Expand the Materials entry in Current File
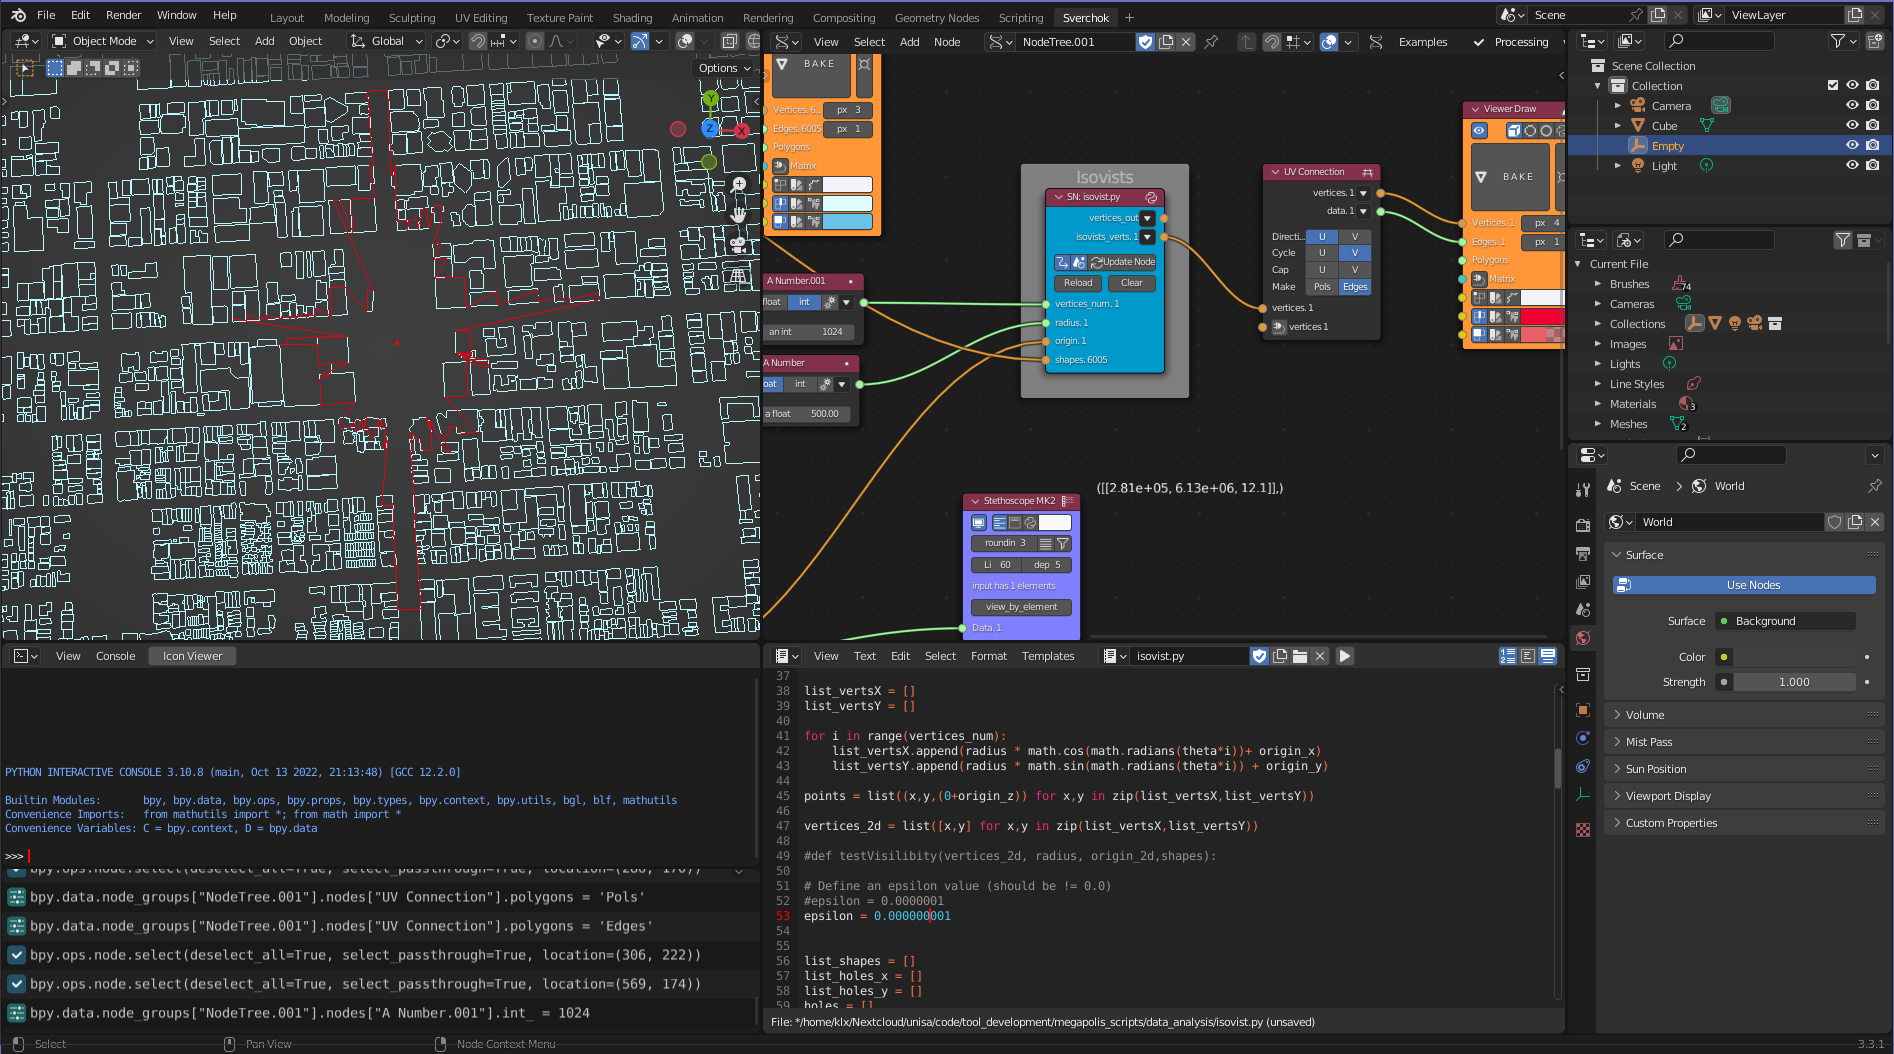The image size is (1894, 1054). coord(1598,404)
